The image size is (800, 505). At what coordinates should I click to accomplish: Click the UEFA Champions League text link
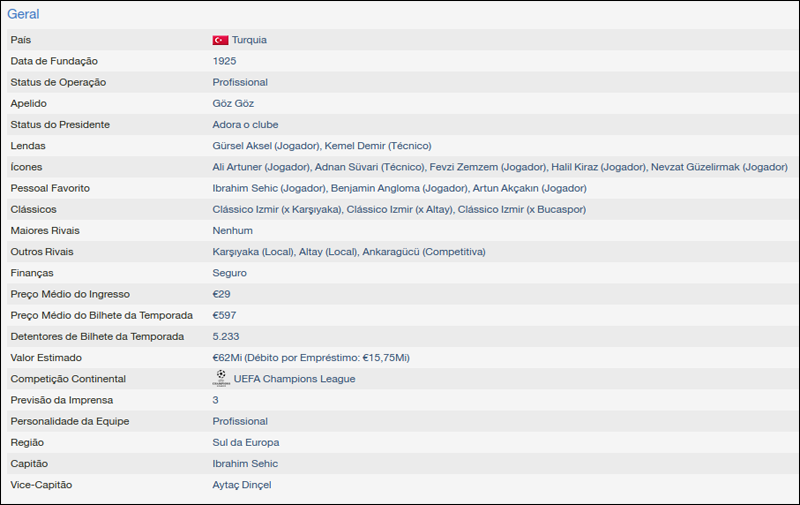(294, 379)
